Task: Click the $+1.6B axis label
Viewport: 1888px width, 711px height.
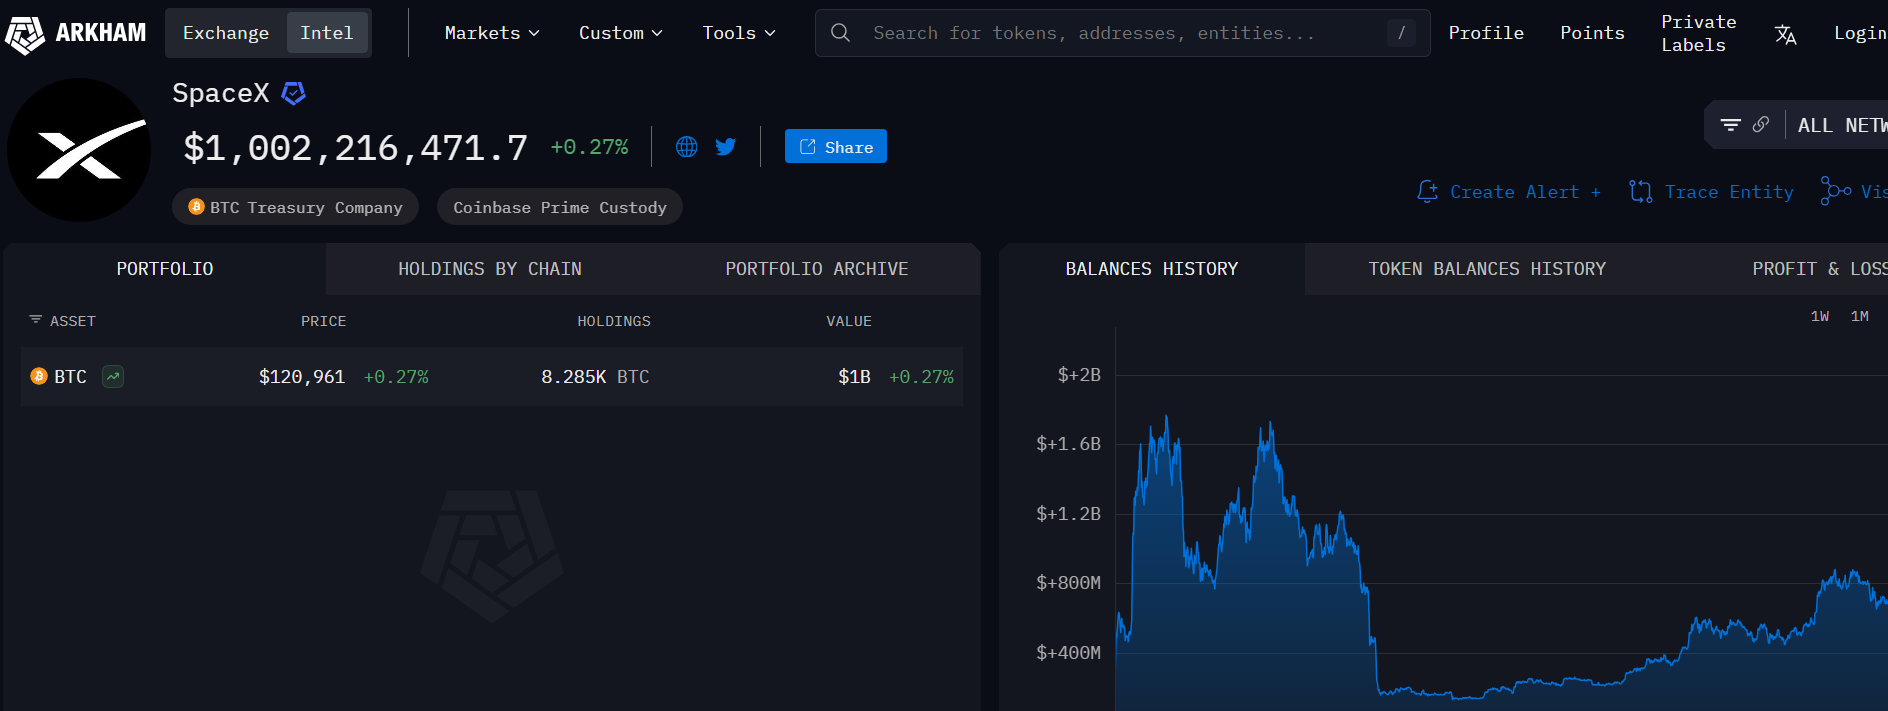Action: [x=1068, y=444]
